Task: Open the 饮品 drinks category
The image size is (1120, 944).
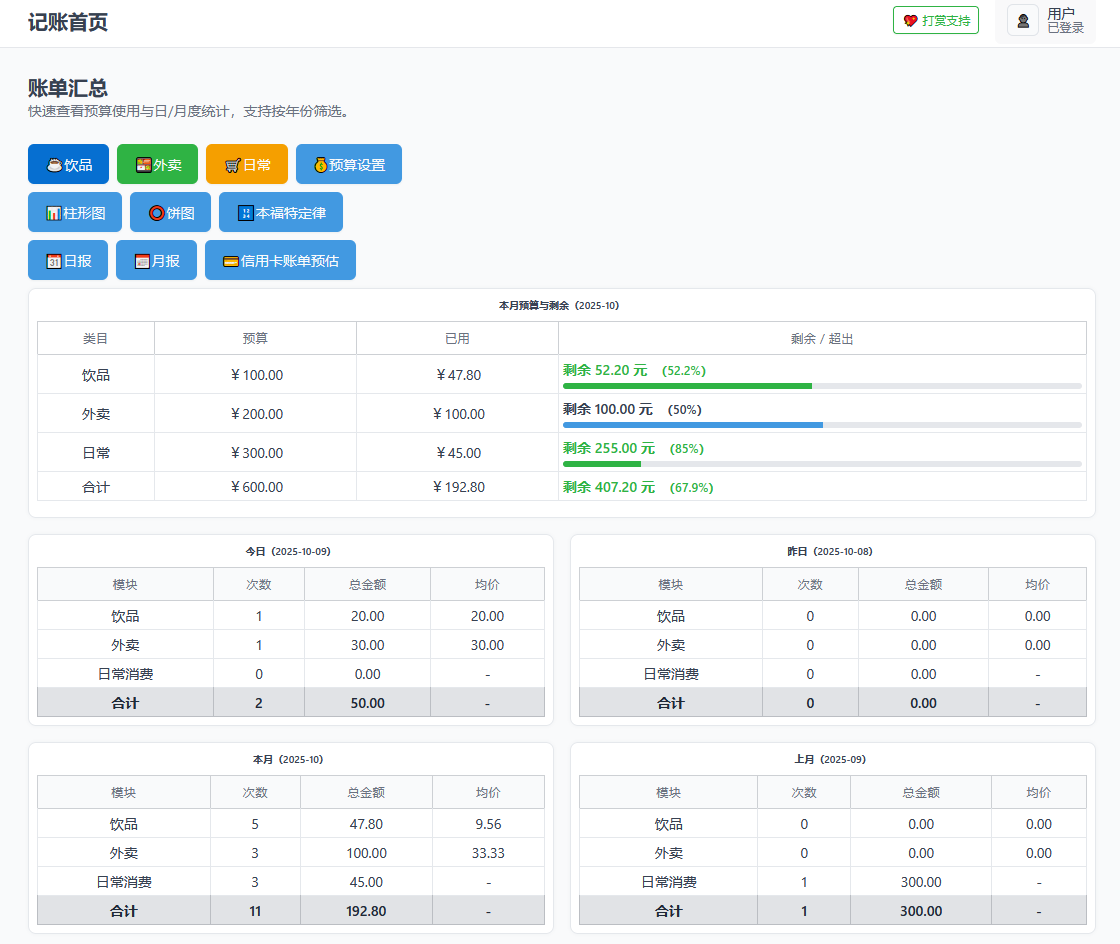Action: click(68, 164)
